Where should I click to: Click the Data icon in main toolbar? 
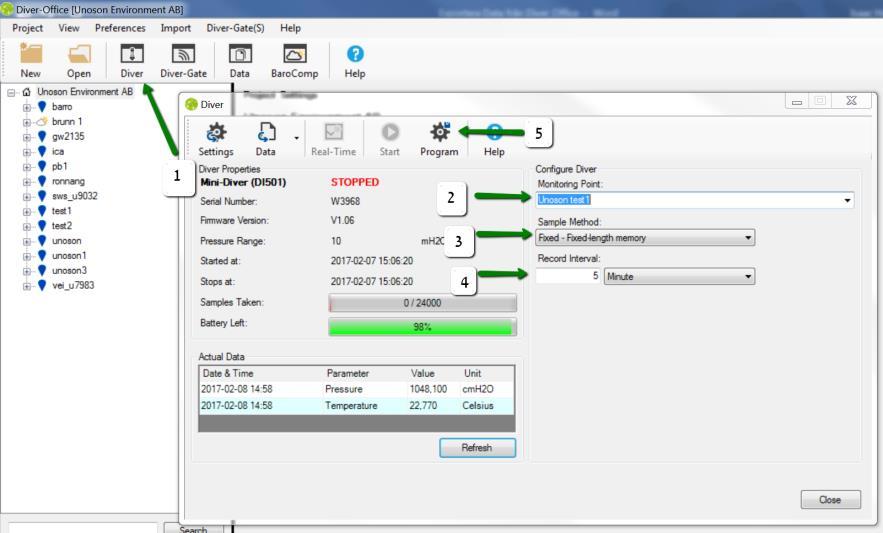click(x=240, y=54)
